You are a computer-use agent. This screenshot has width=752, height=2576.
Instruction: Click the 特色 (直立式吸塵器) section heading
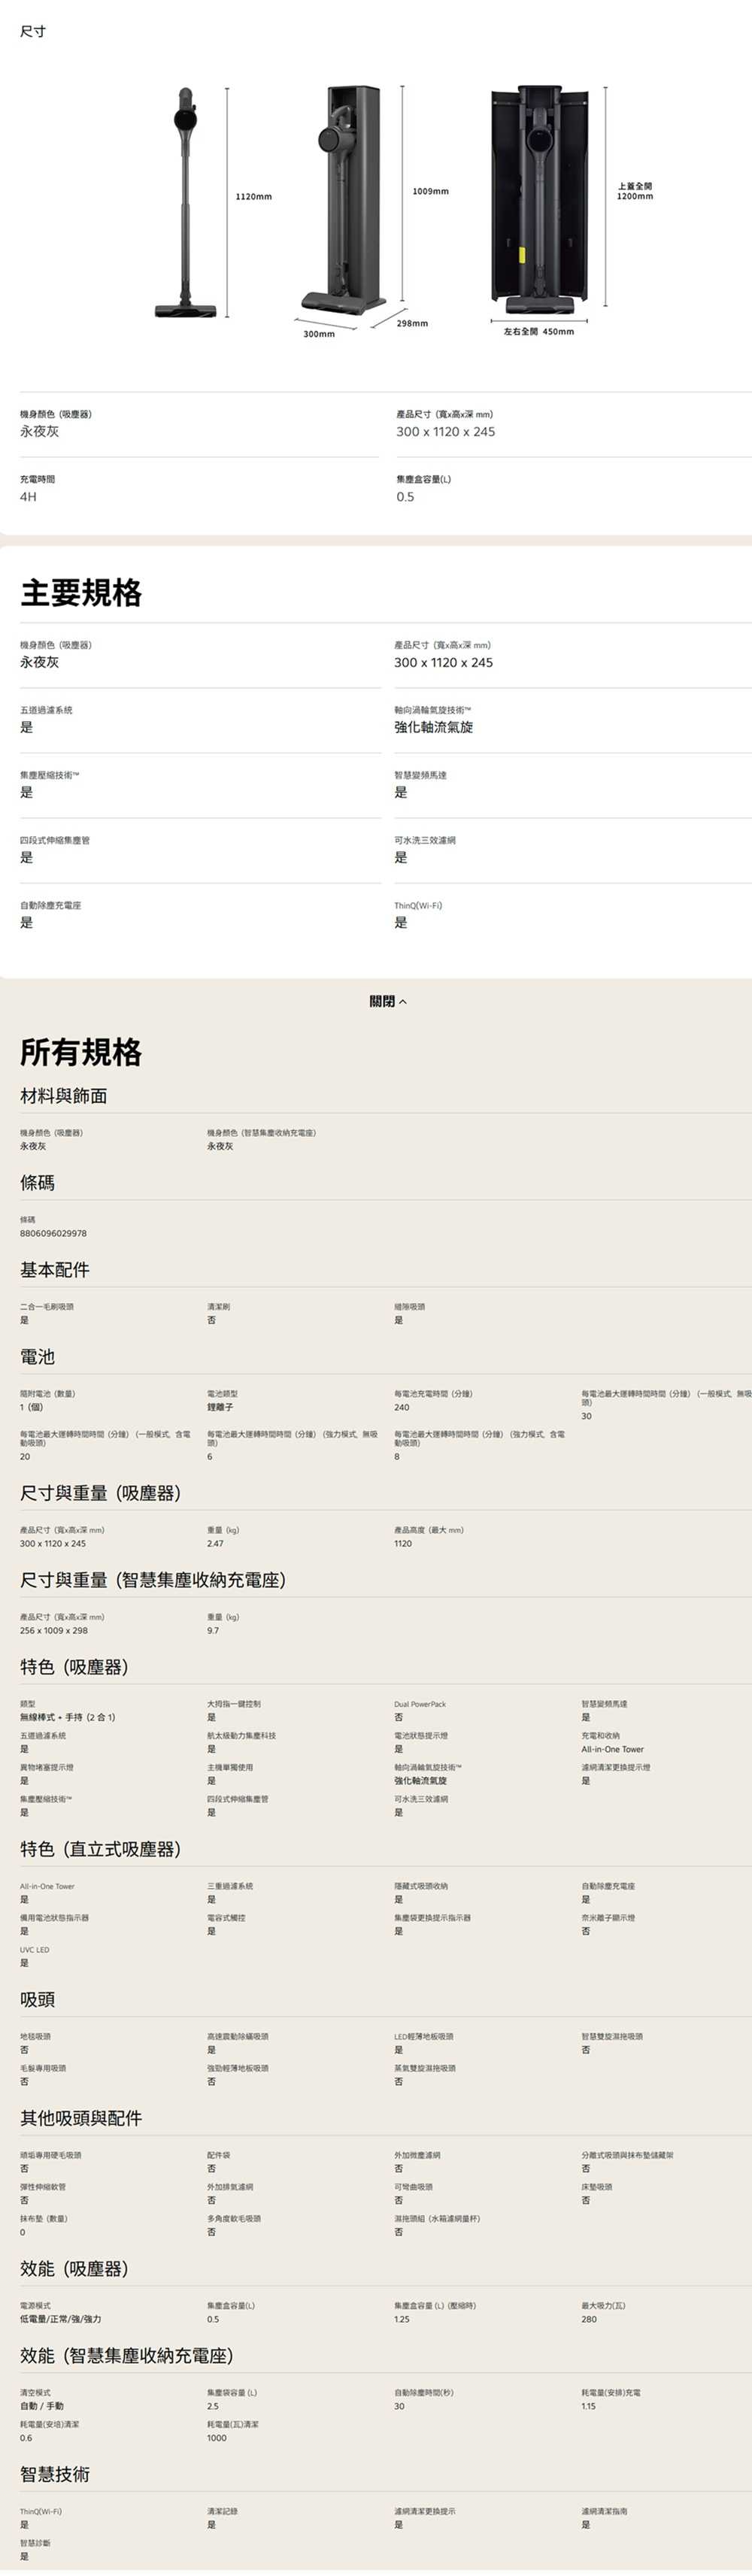pos(100,1849)
